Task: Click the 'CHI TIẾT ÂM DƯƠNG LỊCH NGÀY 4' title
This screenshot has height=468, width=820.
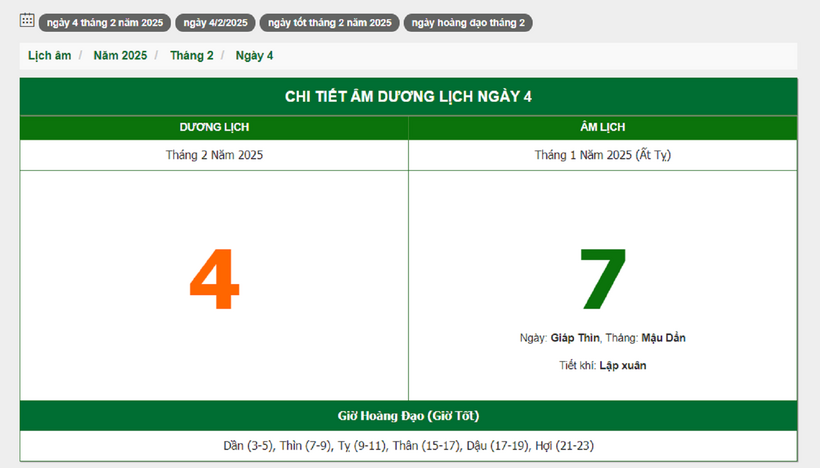Action: pos(408,96)
